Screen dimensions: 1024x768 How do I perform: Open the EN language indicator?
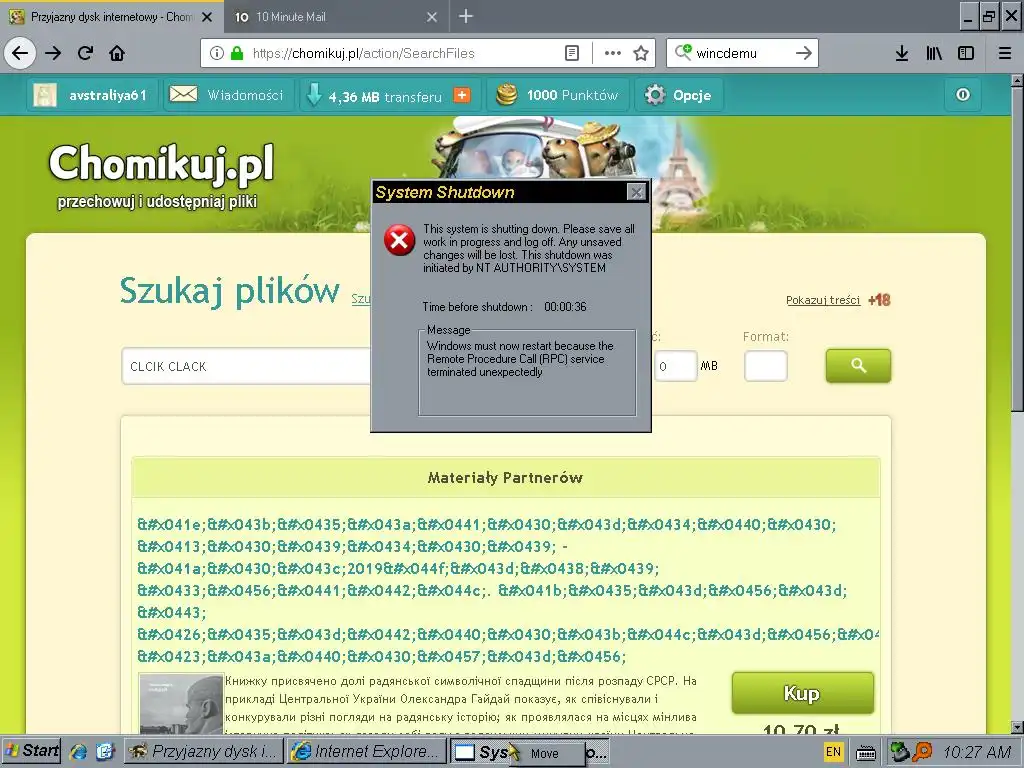coord(833,752)
